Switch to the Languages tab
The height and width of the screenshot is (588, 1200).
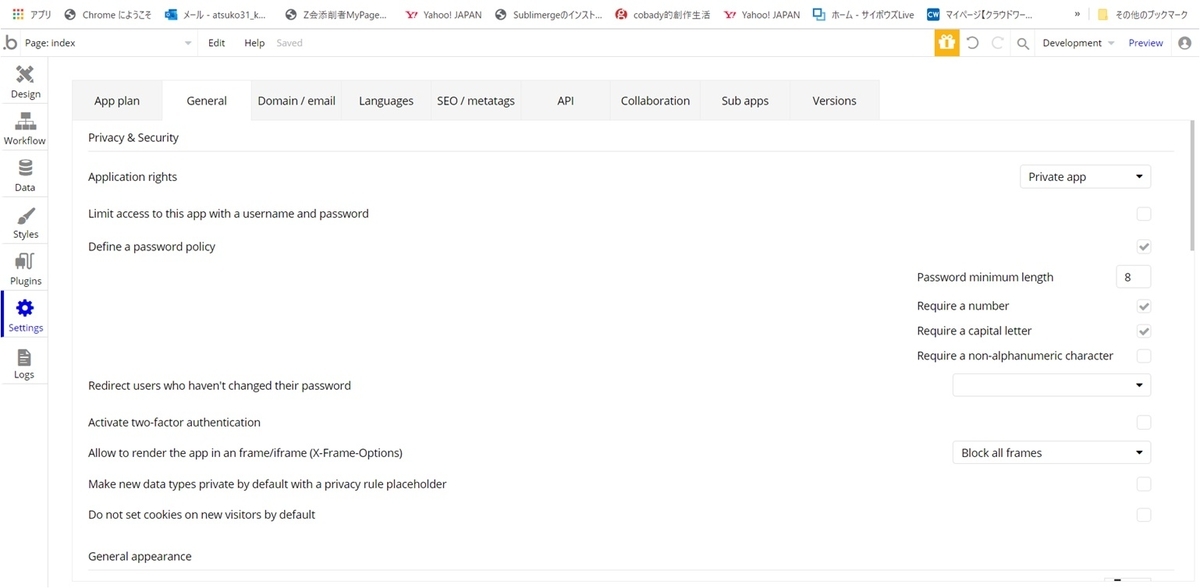click(x=386, y=101)
